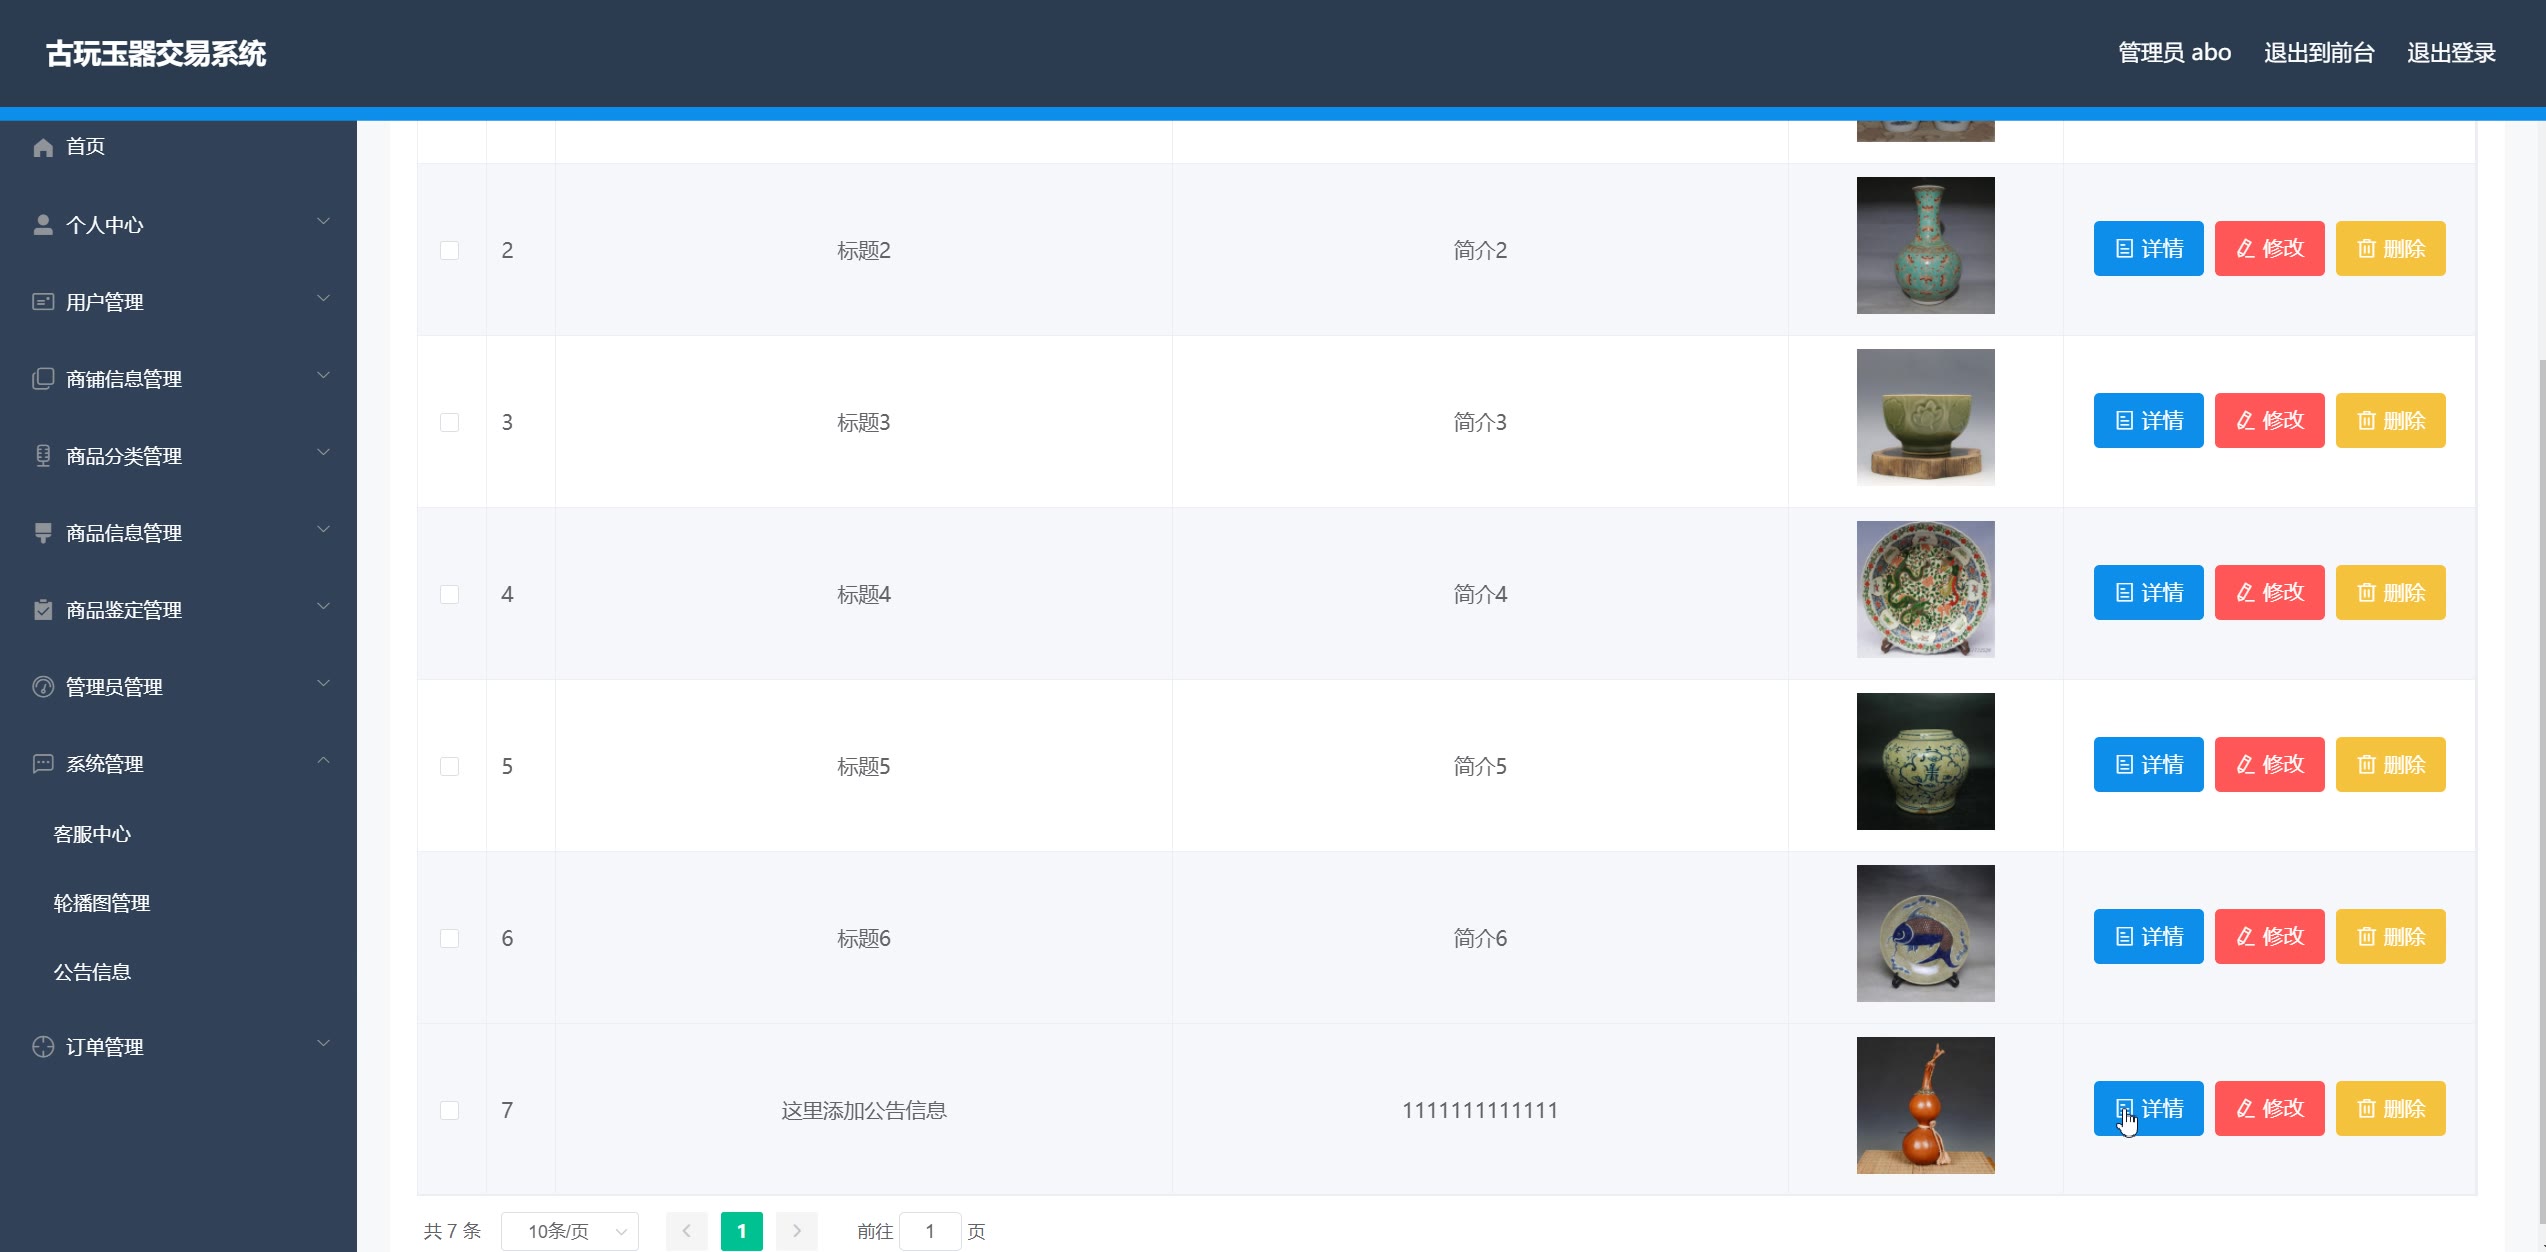Open the 10条/页 page size dropdown
Screen dimensions: 2546x1252
pos(570,1231)
